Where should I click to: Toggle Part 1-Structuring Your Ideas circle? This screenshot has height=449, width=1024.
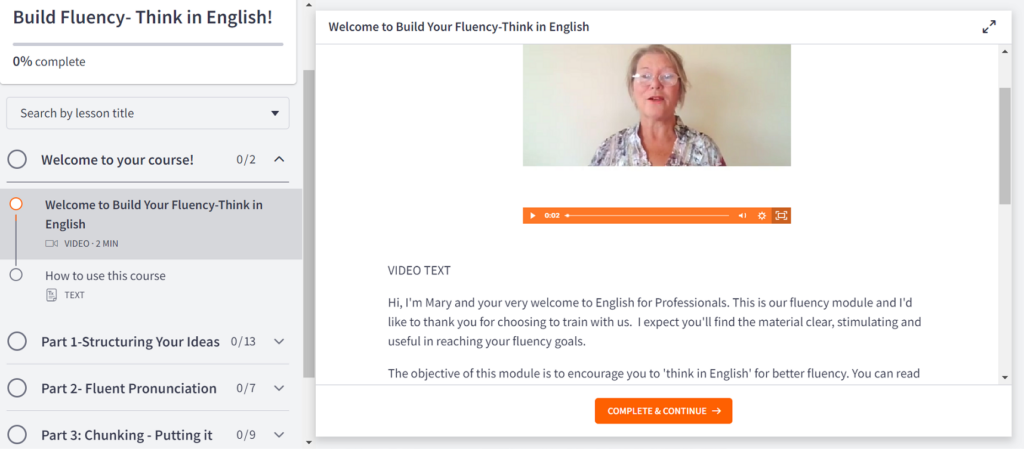[18, 341]
